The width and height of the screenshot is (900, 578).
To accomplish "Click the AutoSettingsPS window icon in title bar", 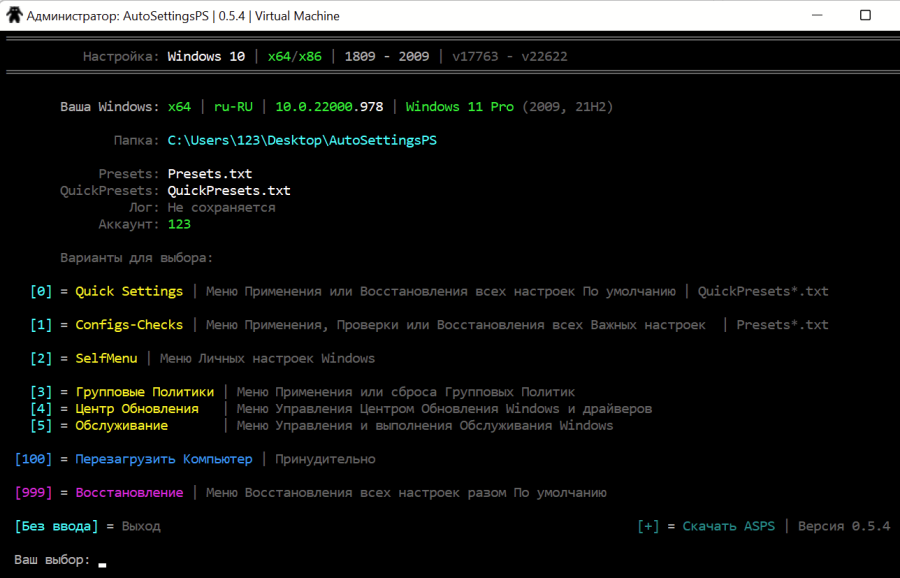I will coord(14,15).
